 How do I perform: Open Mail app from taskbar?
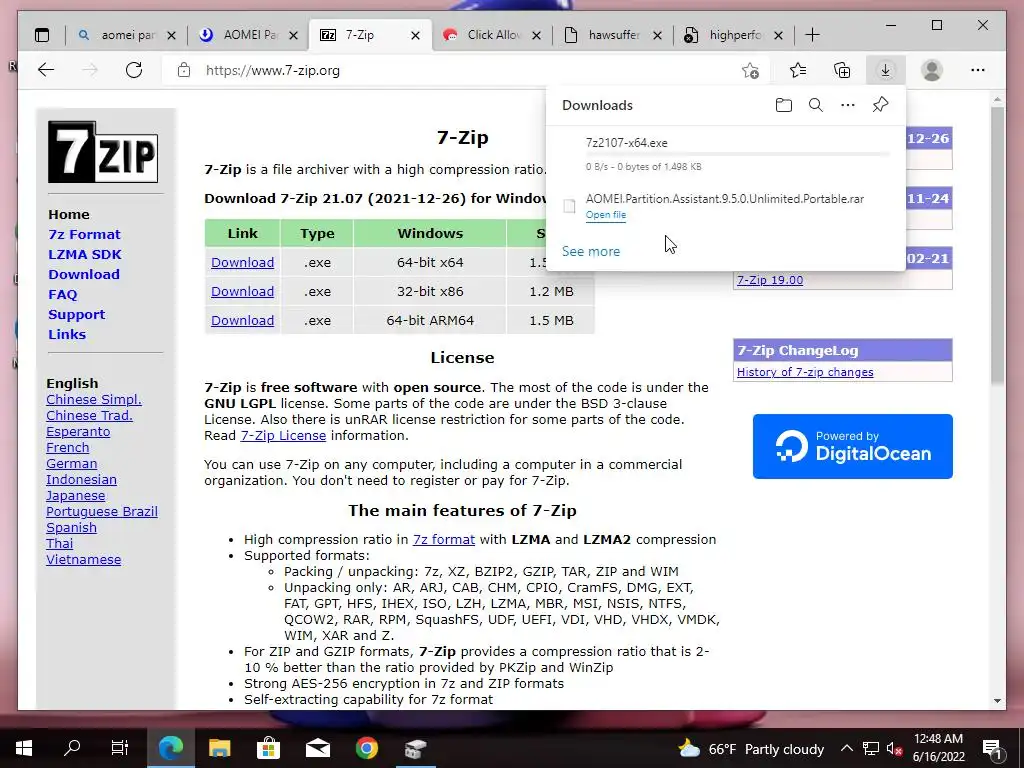317,748
